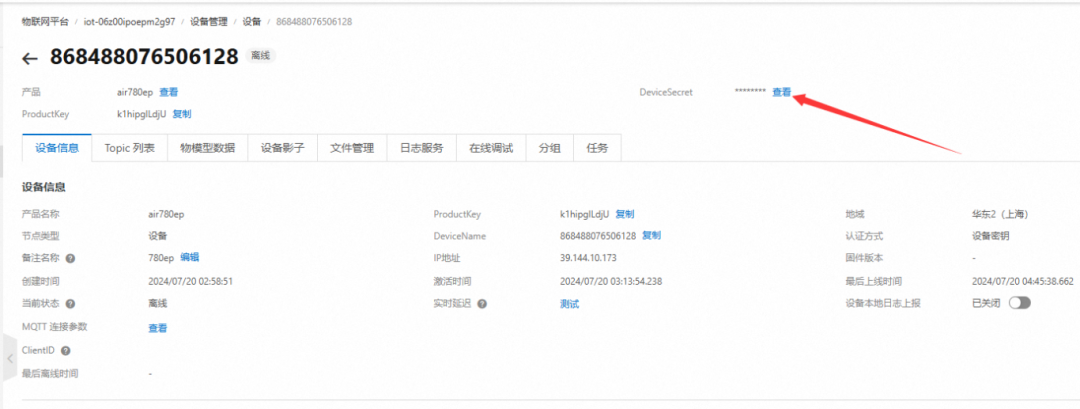
Task: Select 认证方式 value 设备密钥
Action: coord(990,235)
